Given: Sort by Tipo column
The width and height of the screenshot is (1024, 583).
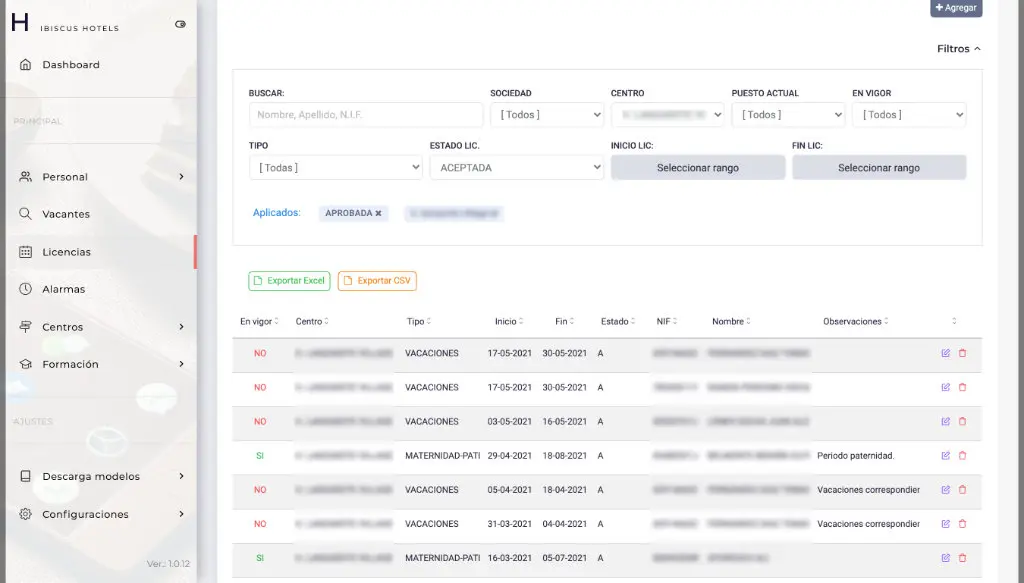Looking at the screenshot, I should [419, 321].
